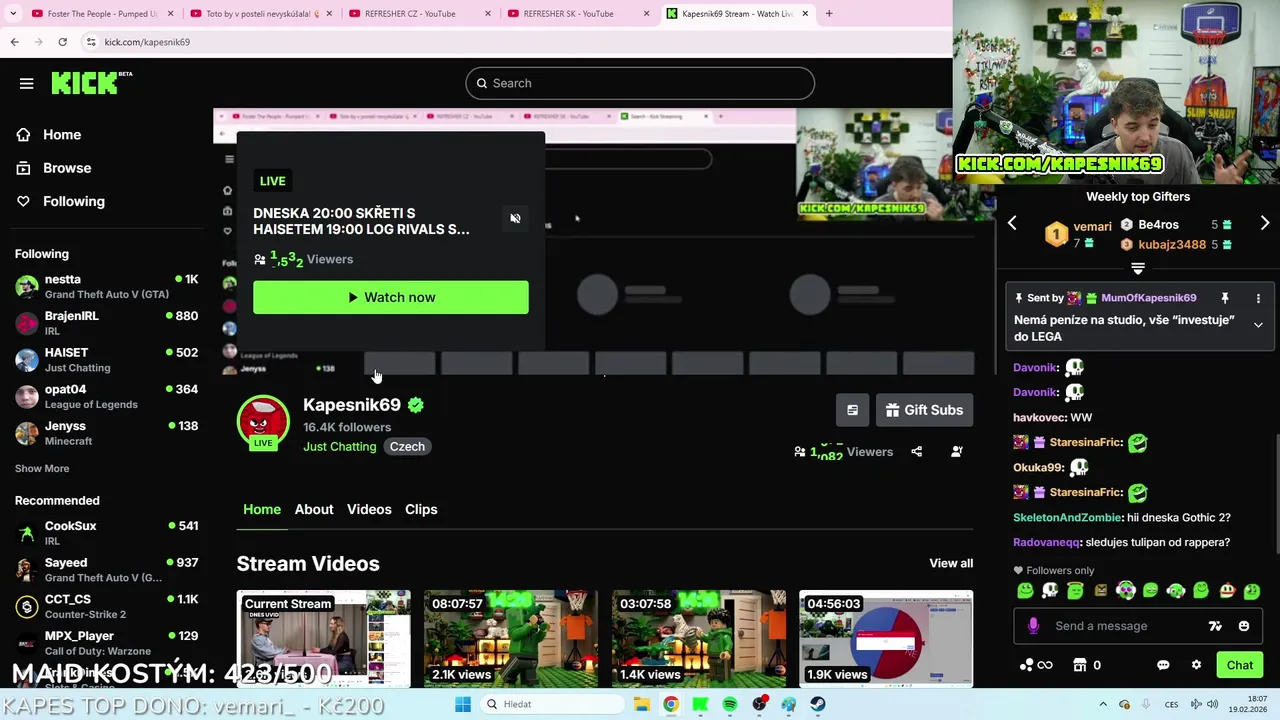Open the chat bubble icon near Chat
Image resolution: width=1280 pixels, height=720 pixels.
pyautogui.click(x=1163, y=665)
